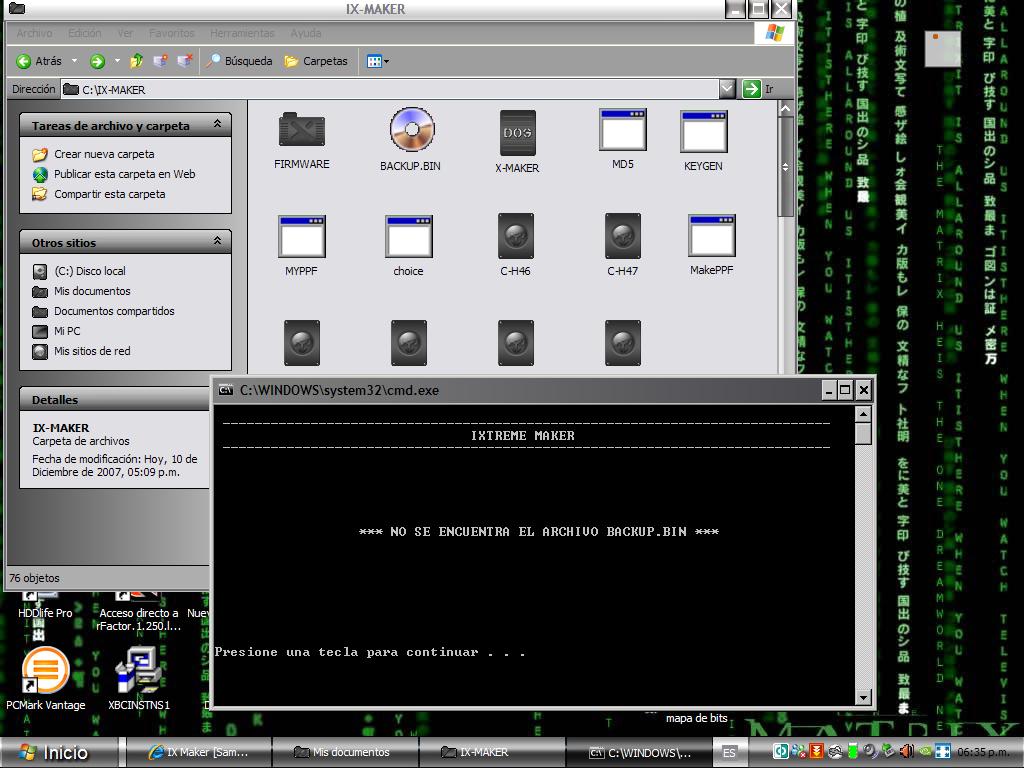Image resolution: width=1024 pixels, height=768 pixels.
Task: Click the cmd window scrollbar down arrow
Action: 863,697
